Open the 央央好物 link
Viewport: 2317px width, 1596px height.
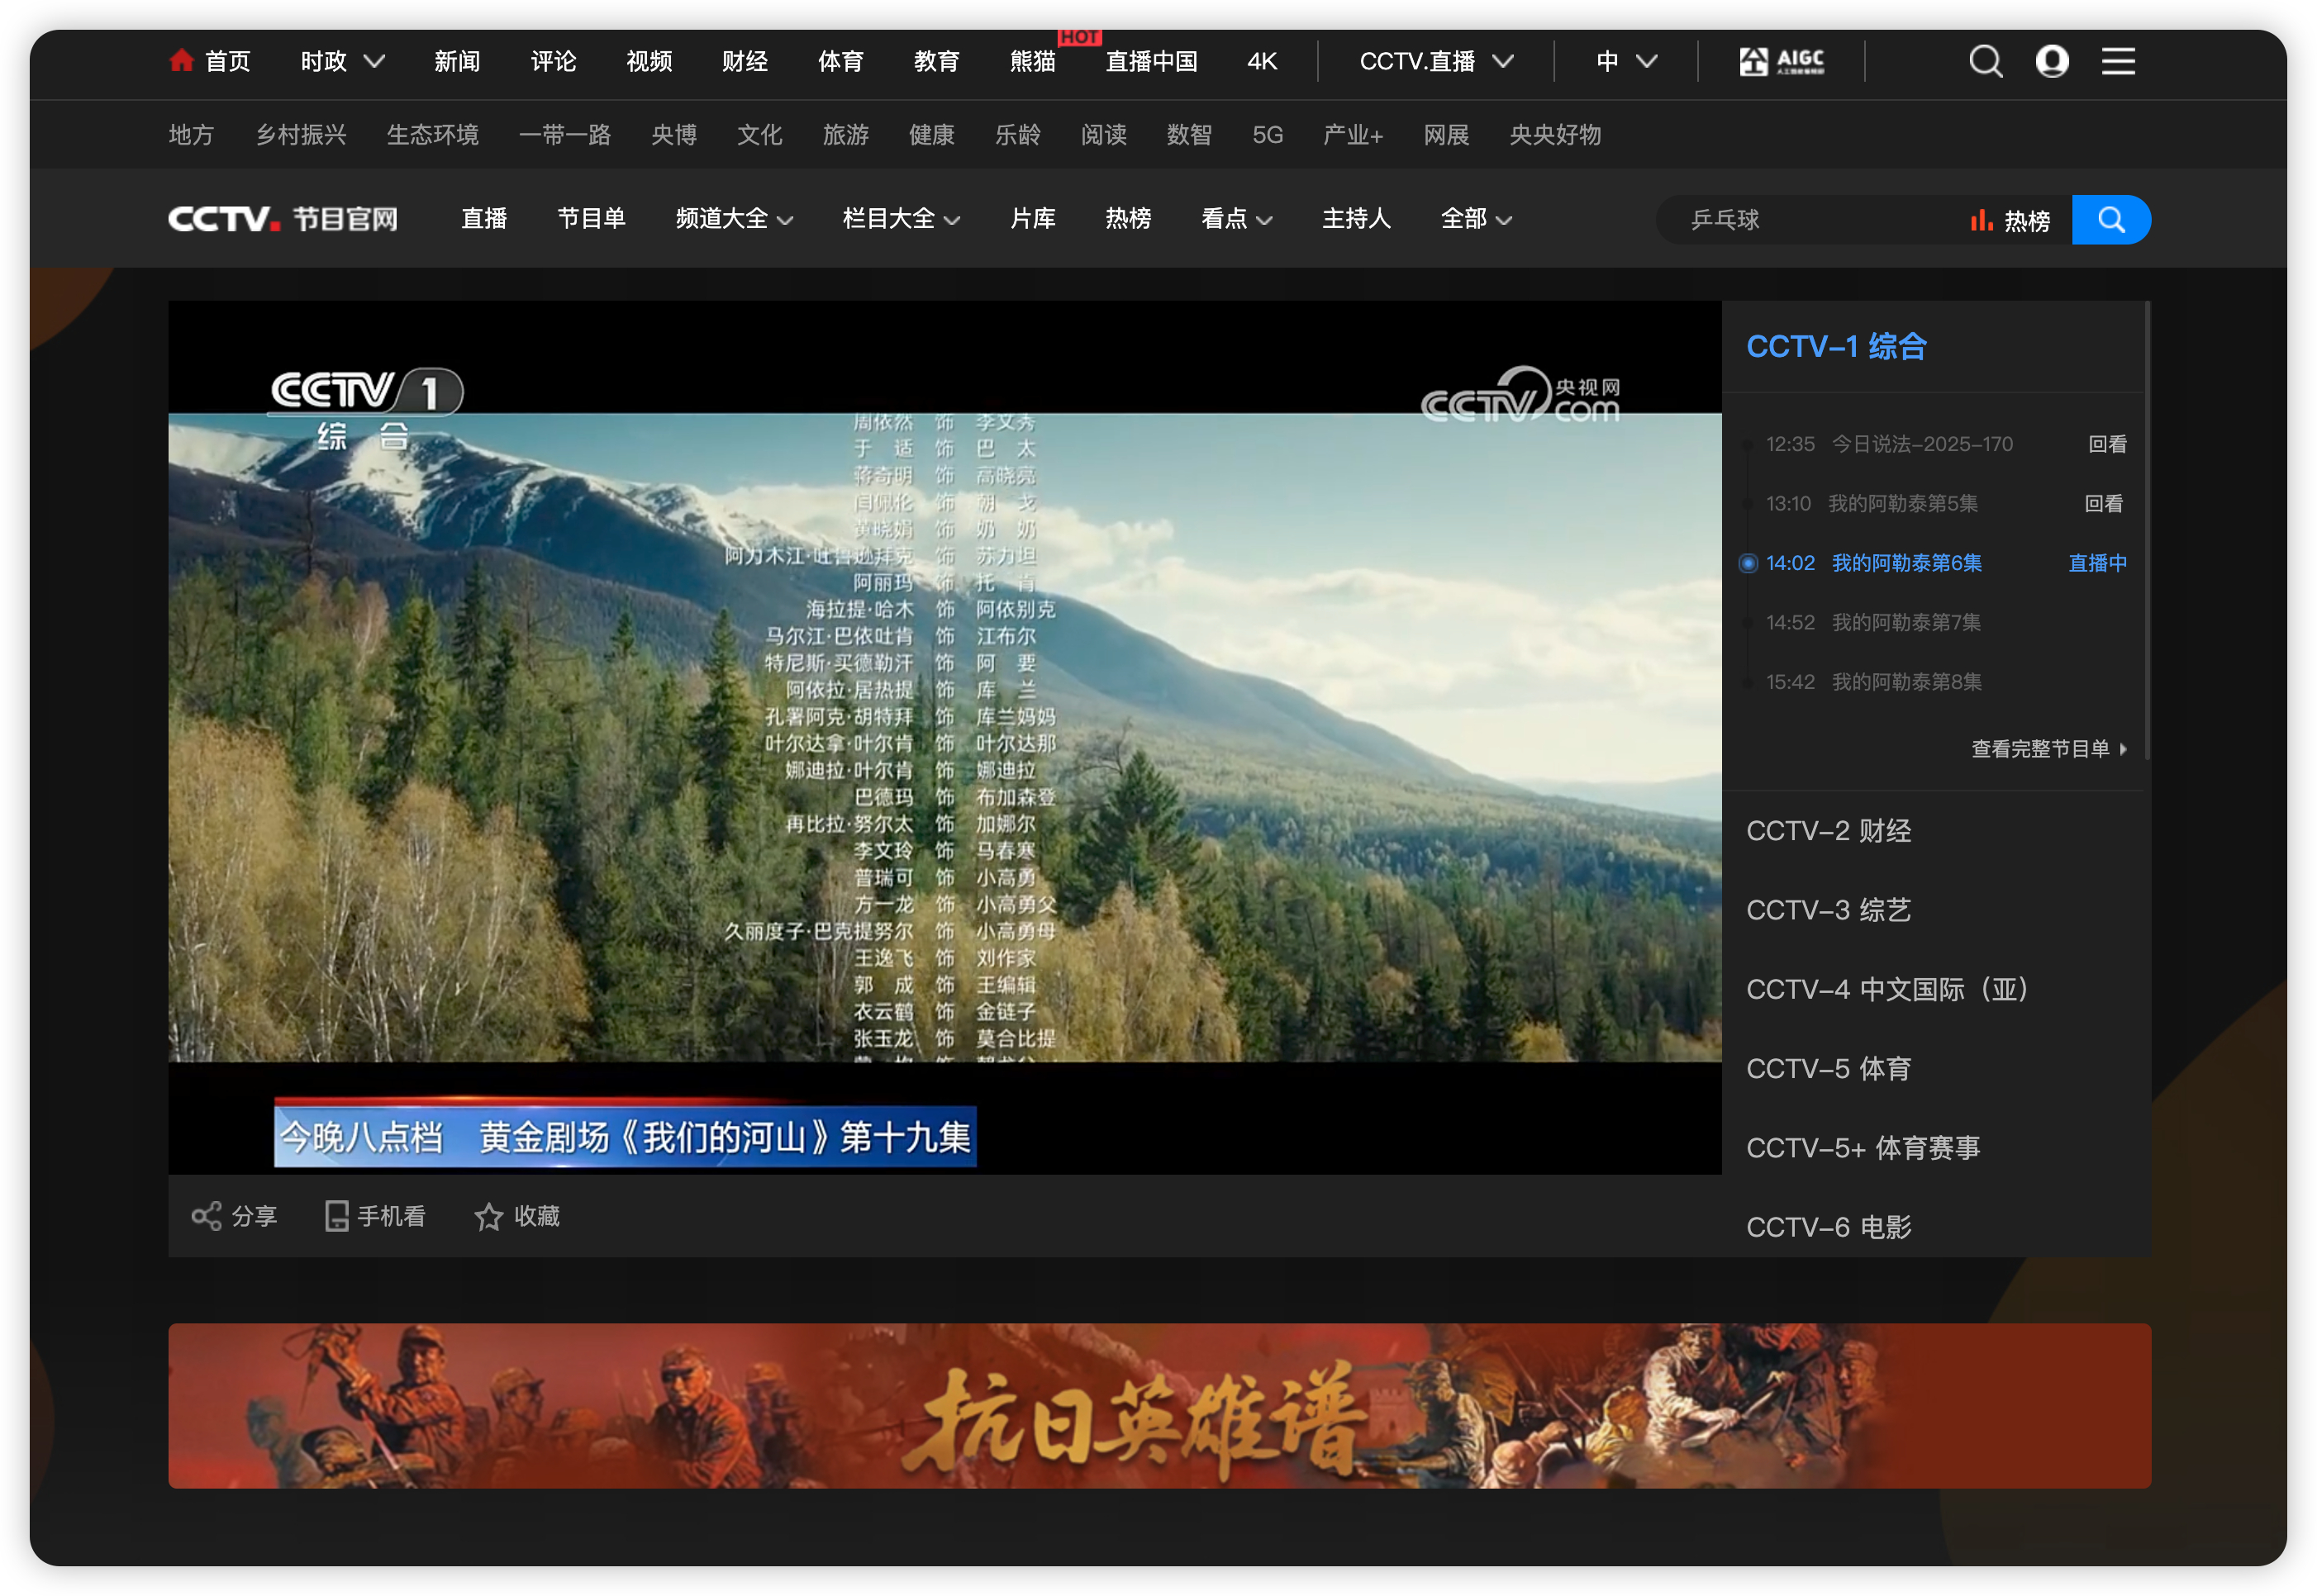1555,135
